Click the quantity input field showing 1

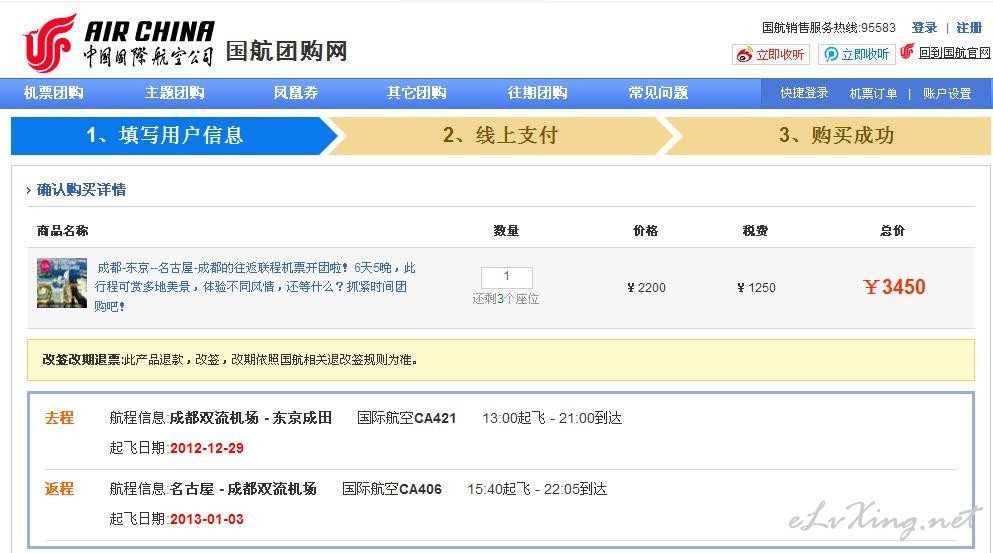pos(507,277)
